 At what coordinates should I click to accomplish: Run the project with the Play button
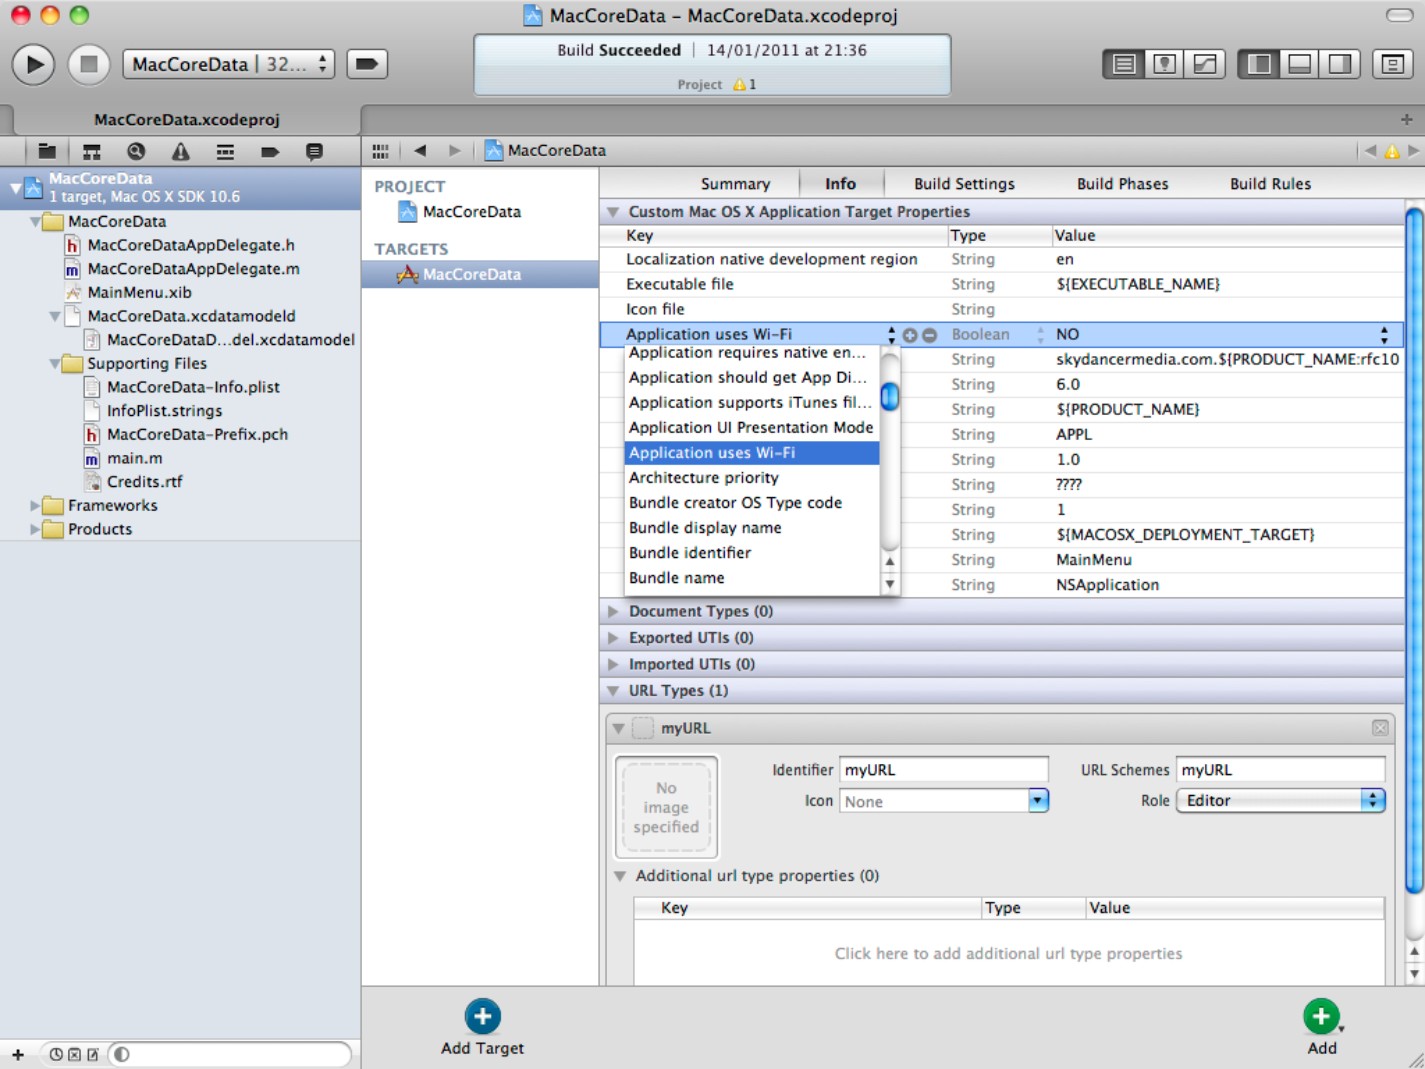(x=34, y=65)
